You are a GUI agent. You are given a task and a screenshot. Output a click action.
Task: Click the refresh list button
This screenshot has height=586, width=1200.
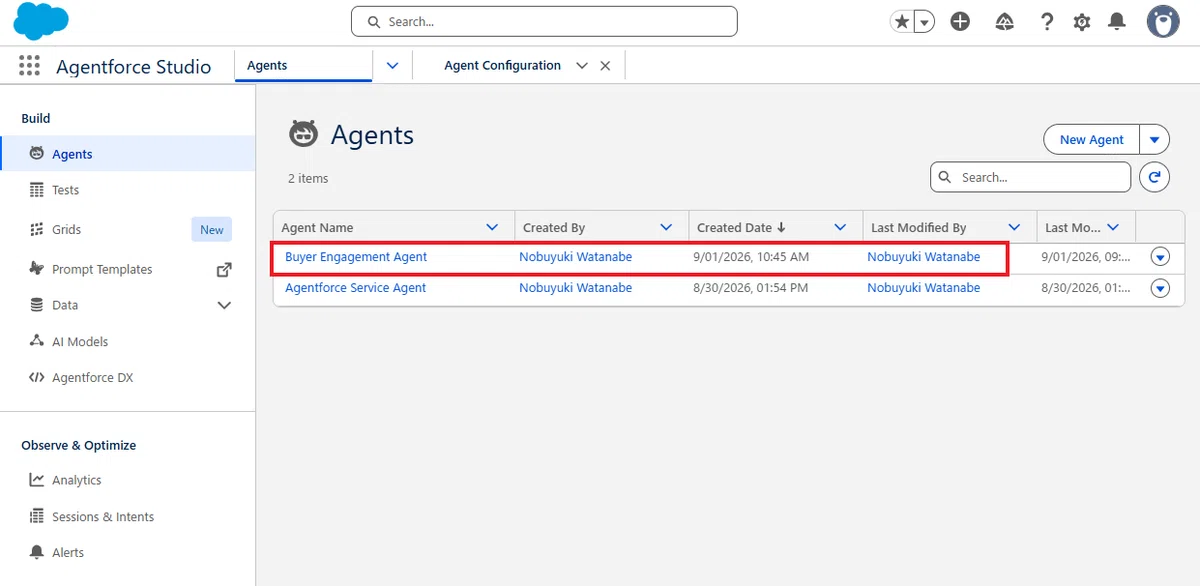pos(1154,177)
